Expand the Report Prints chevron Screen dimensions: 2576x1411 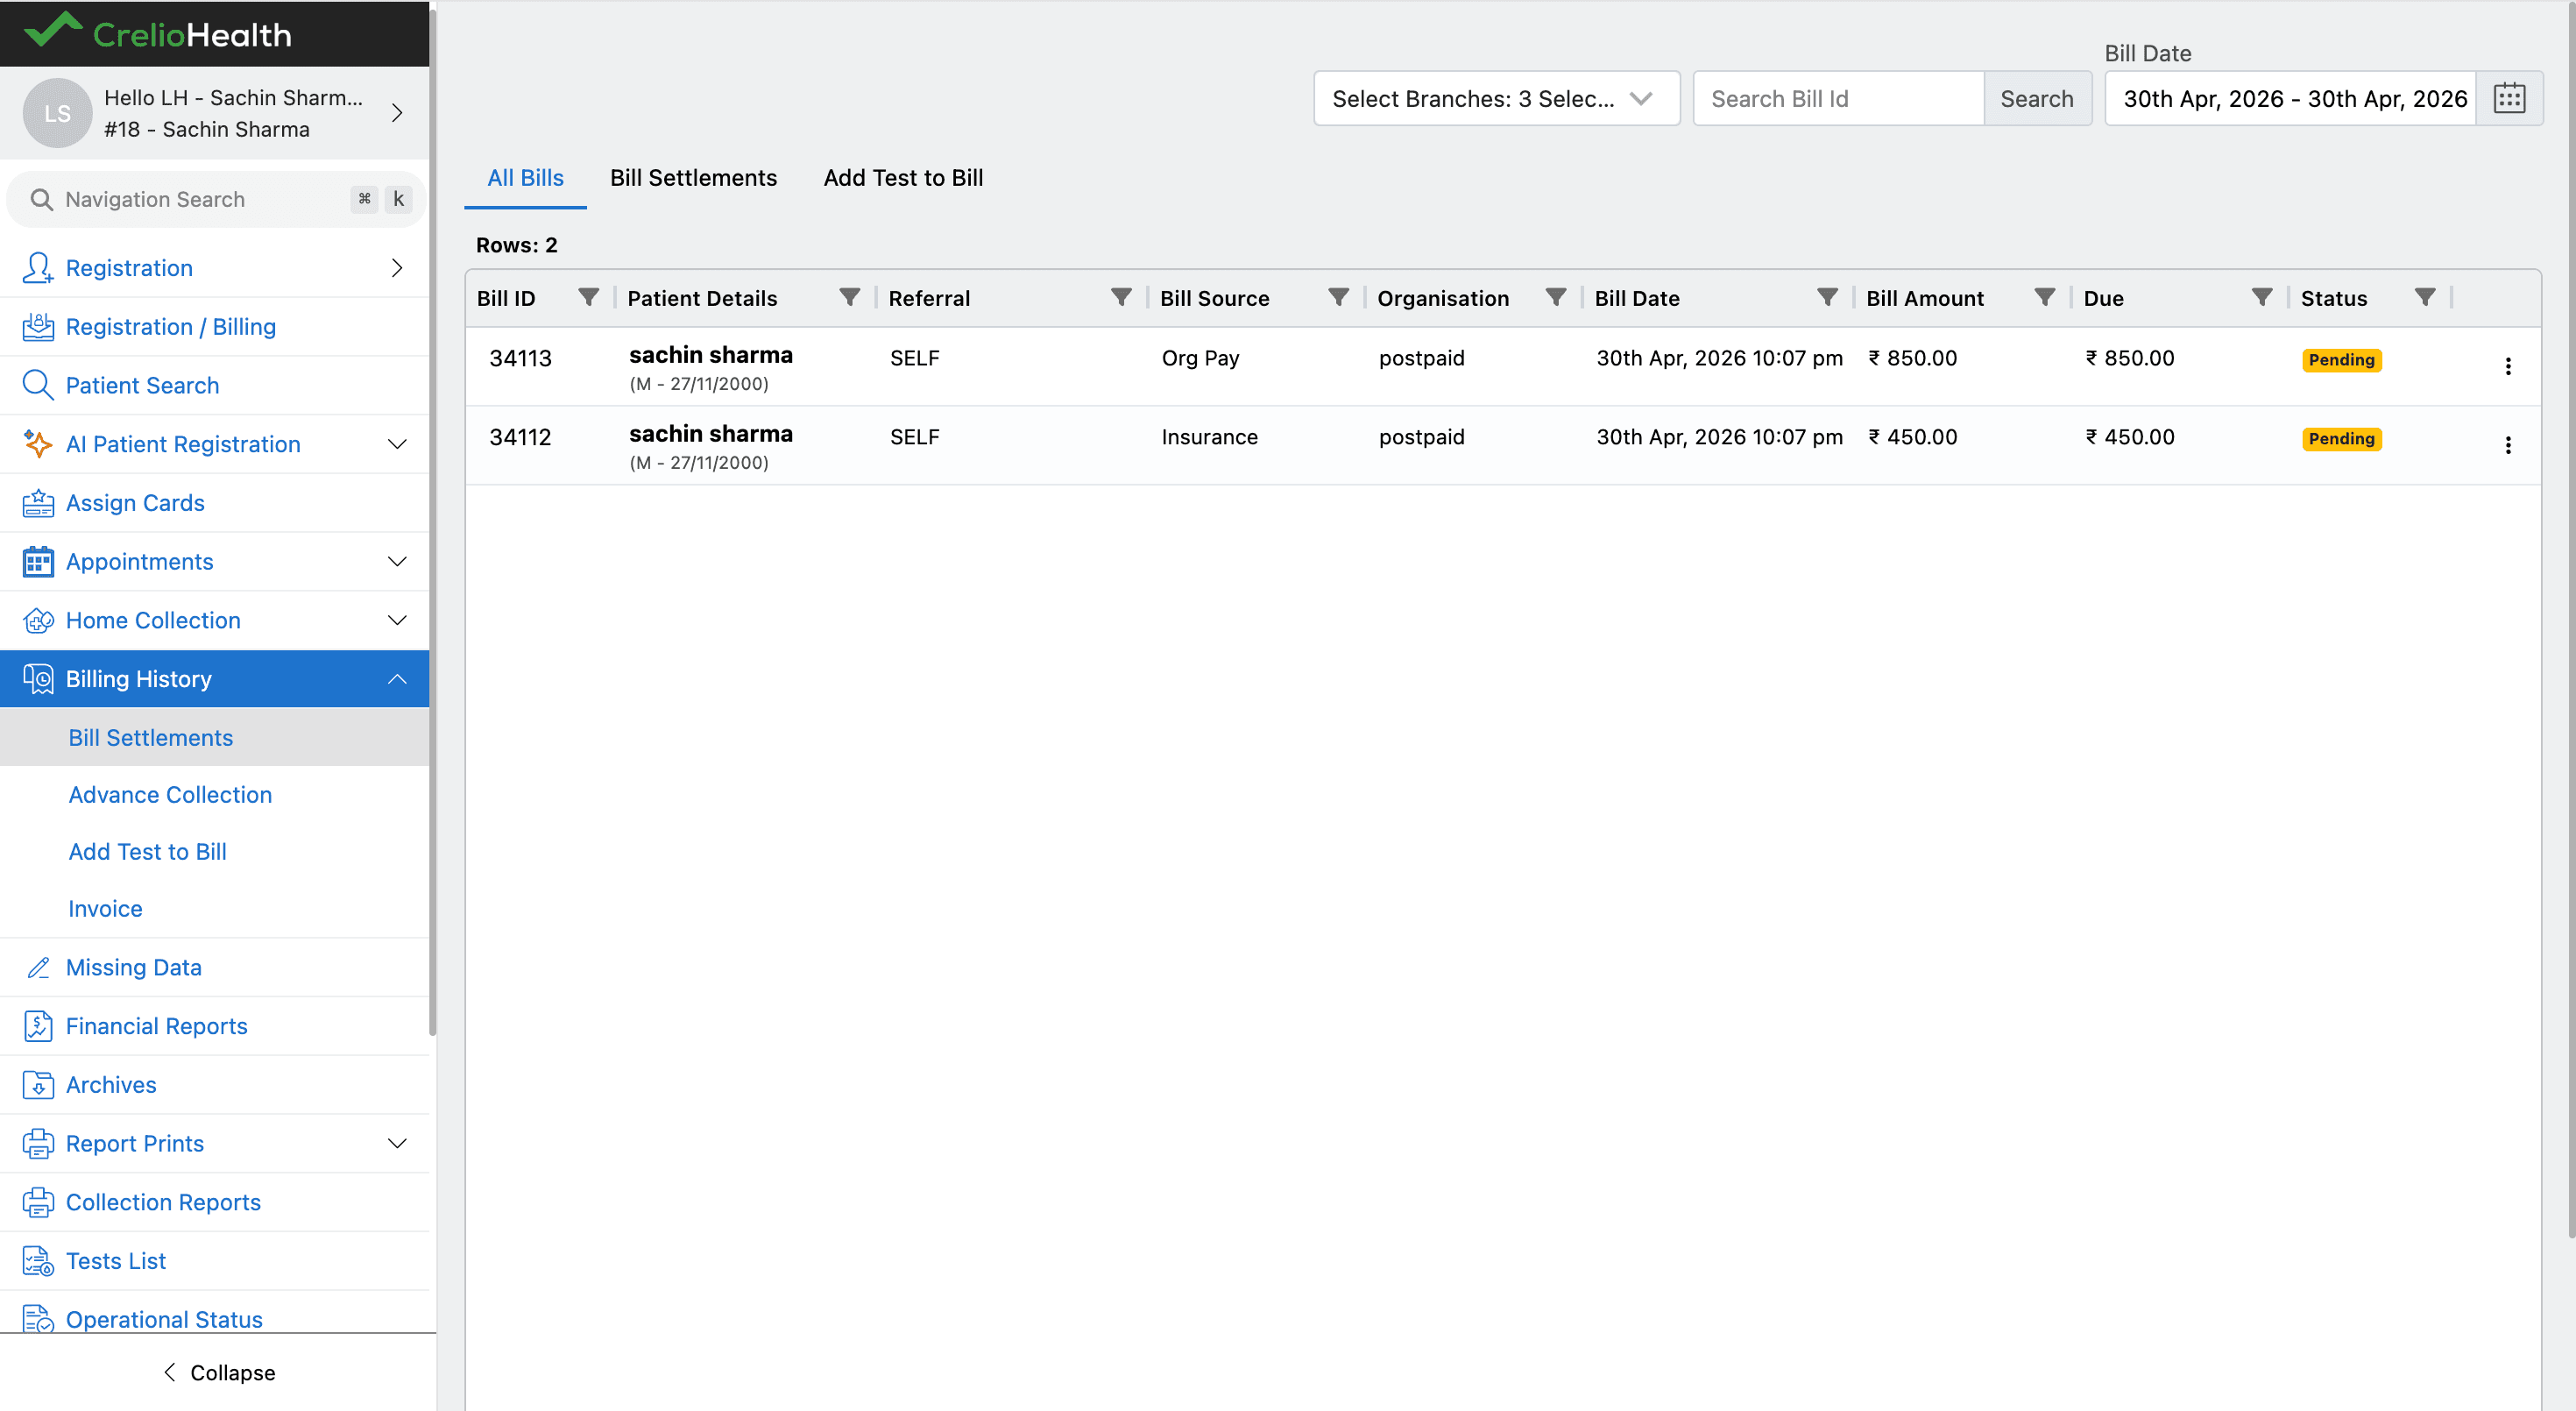397,1143
